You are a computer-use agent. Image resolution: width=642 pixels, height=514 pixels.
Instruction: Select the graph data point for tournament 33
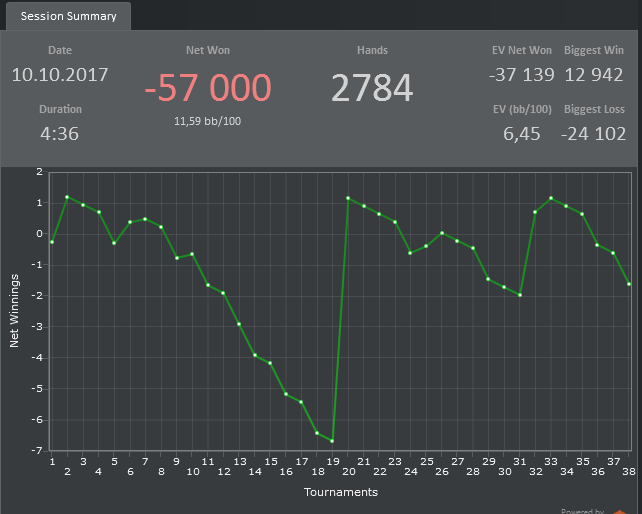(x=551, y=198)
